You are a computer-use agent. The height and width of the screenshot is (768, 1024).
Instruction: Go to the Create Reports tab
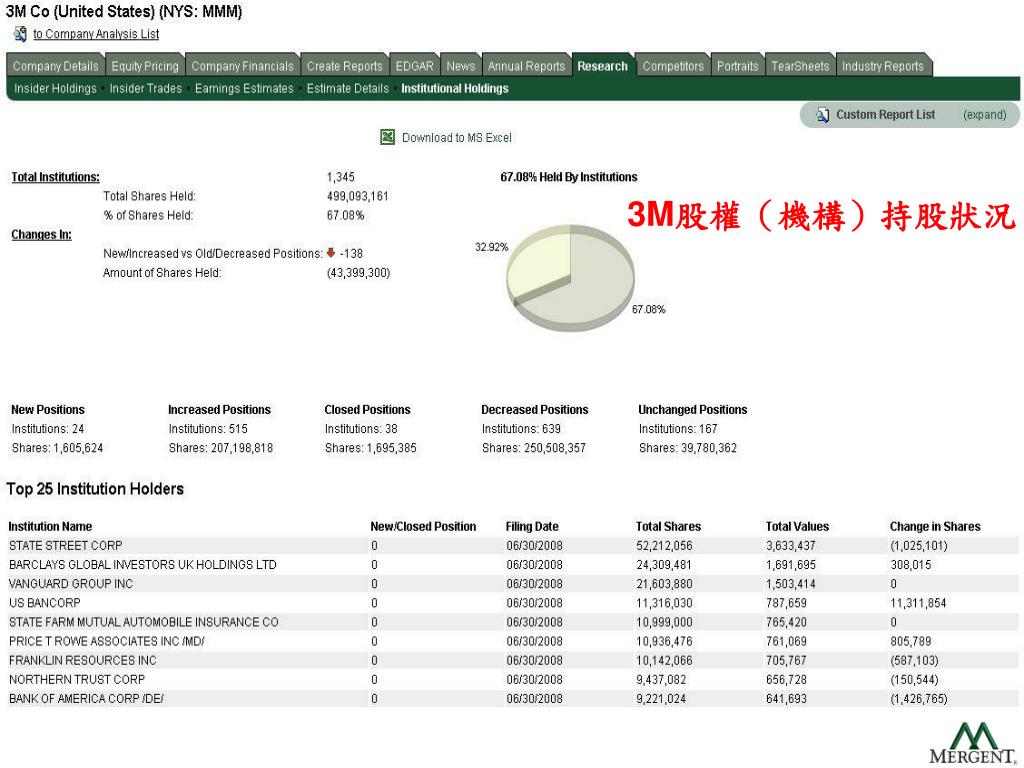345,66
